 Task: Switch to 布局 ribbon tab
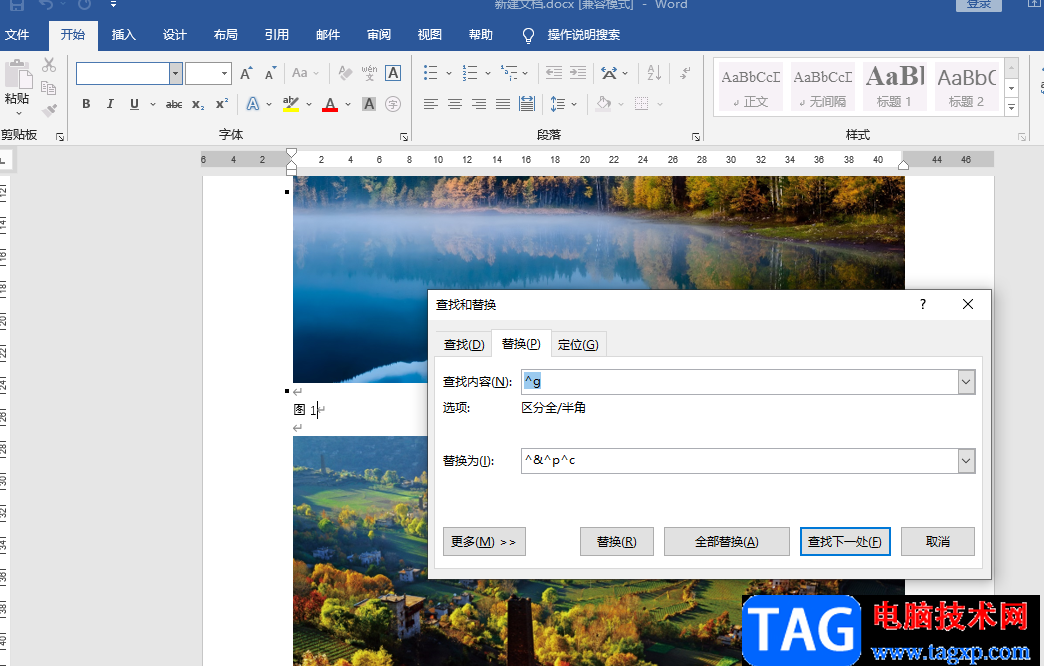pos(225,35)
